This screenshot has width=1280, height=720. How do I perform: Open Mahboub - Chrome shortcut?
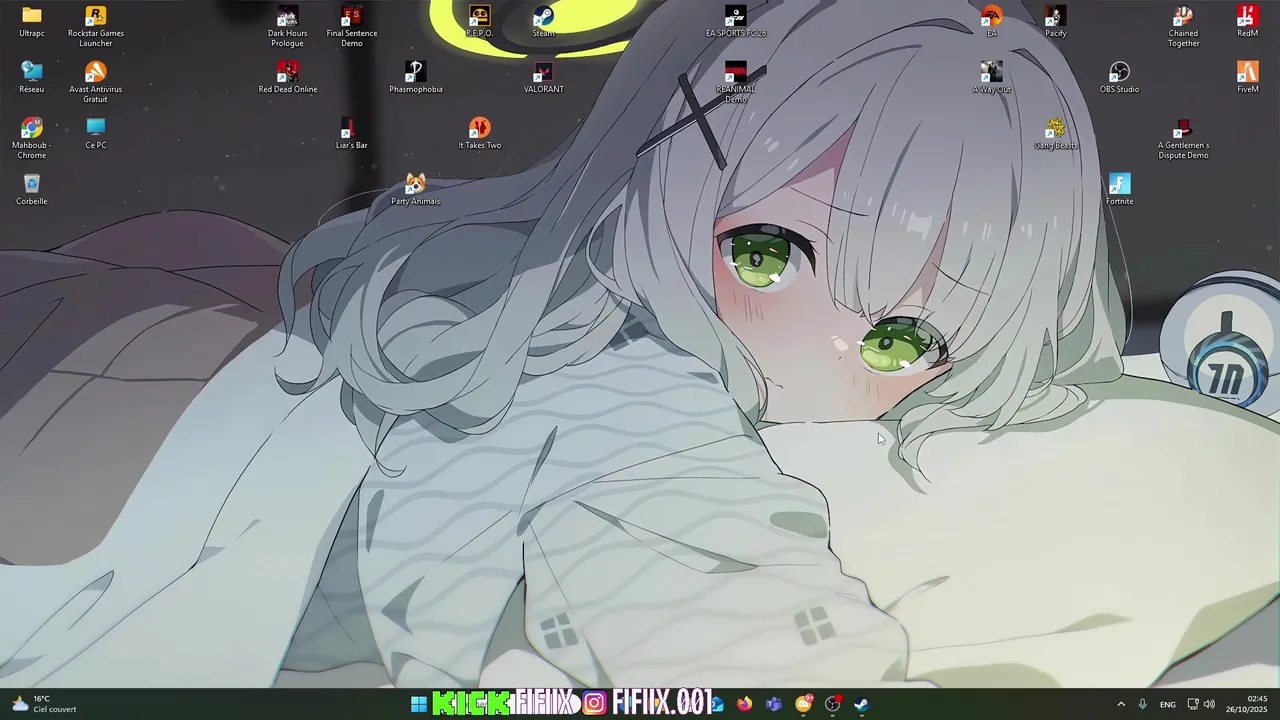31,138
